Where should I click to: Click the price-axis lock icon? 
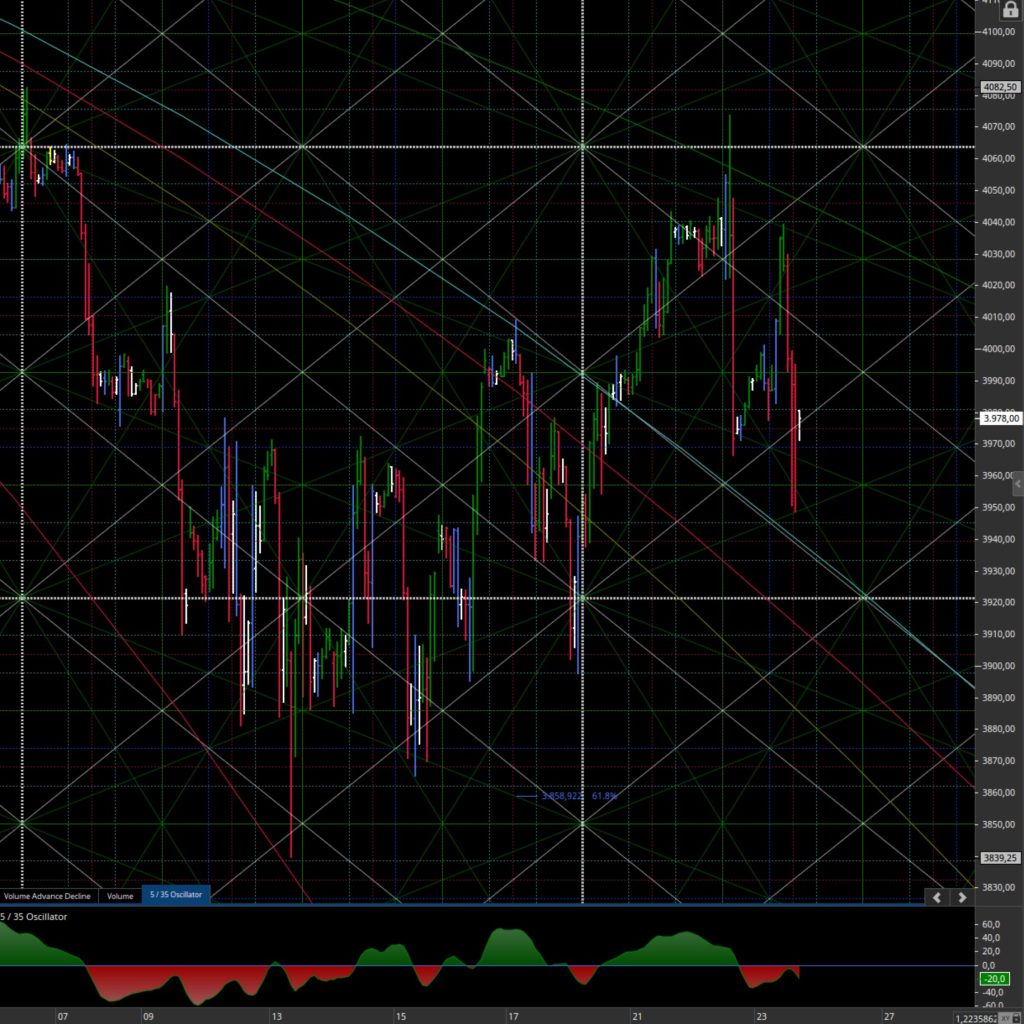[1010, 10]
